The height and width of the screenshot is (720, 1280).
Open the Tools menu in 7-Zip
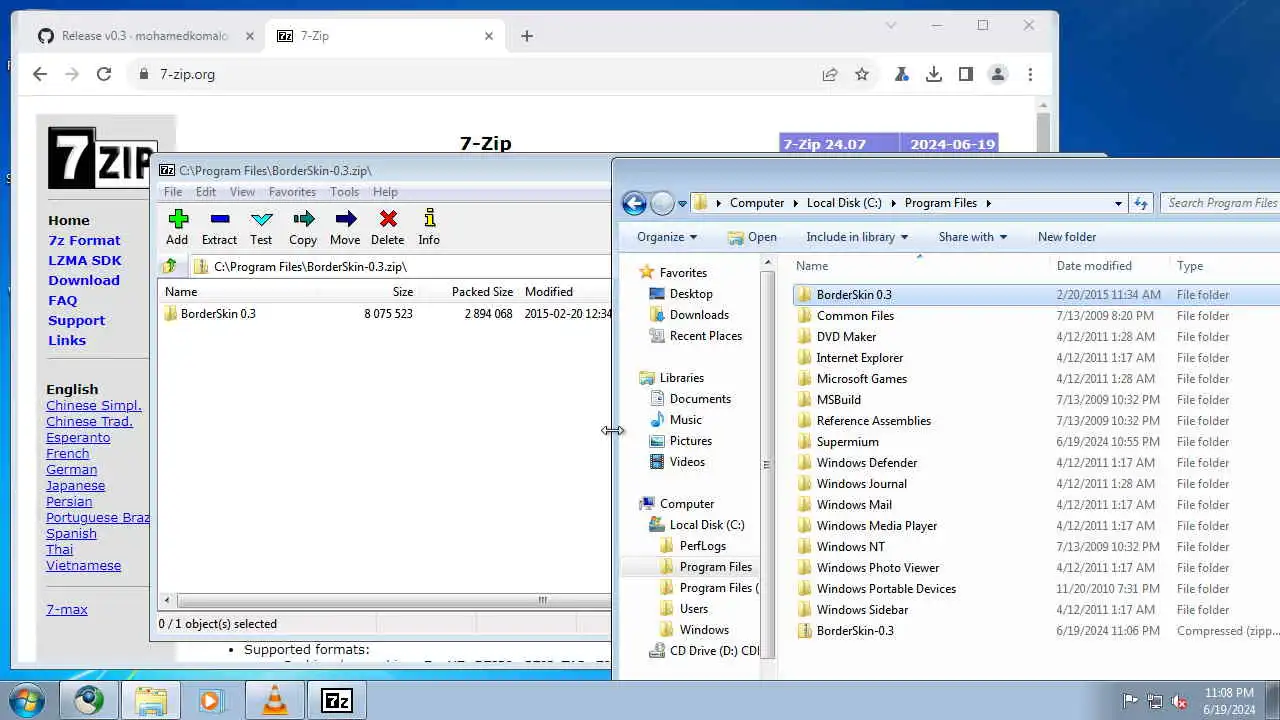click(x=344, y=192)
